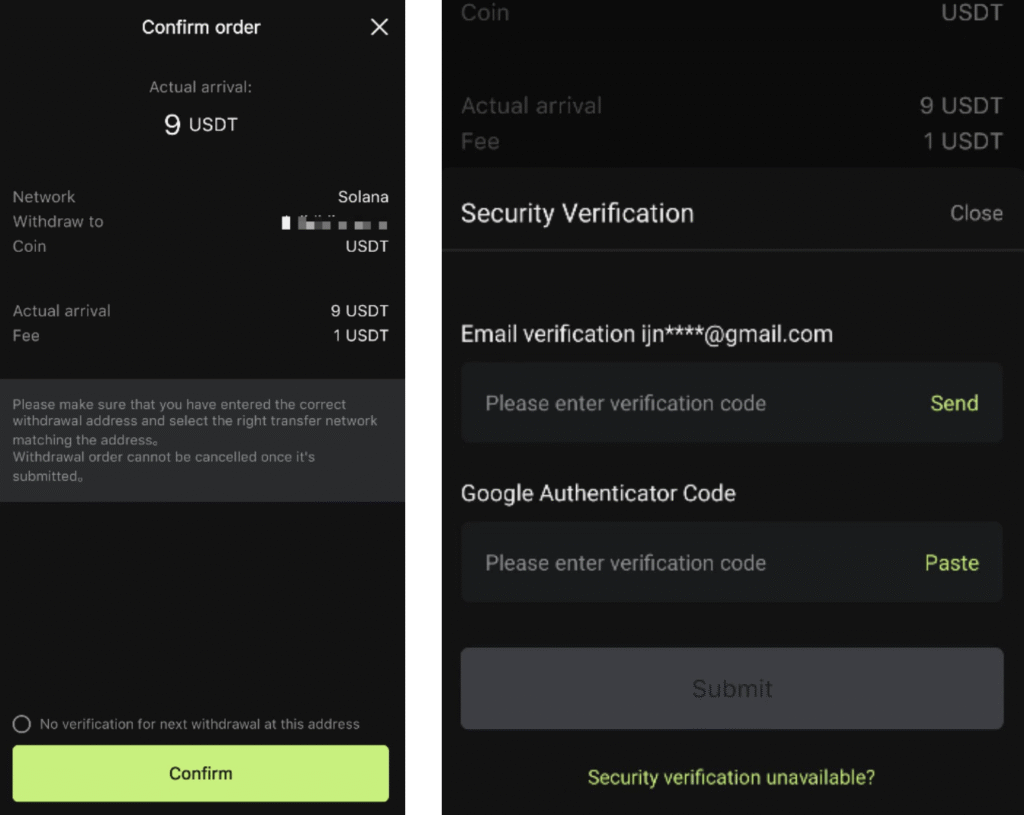Click the Google Authenticator Code label
This screenshot has height=815, width=1024.
(598, 493)
